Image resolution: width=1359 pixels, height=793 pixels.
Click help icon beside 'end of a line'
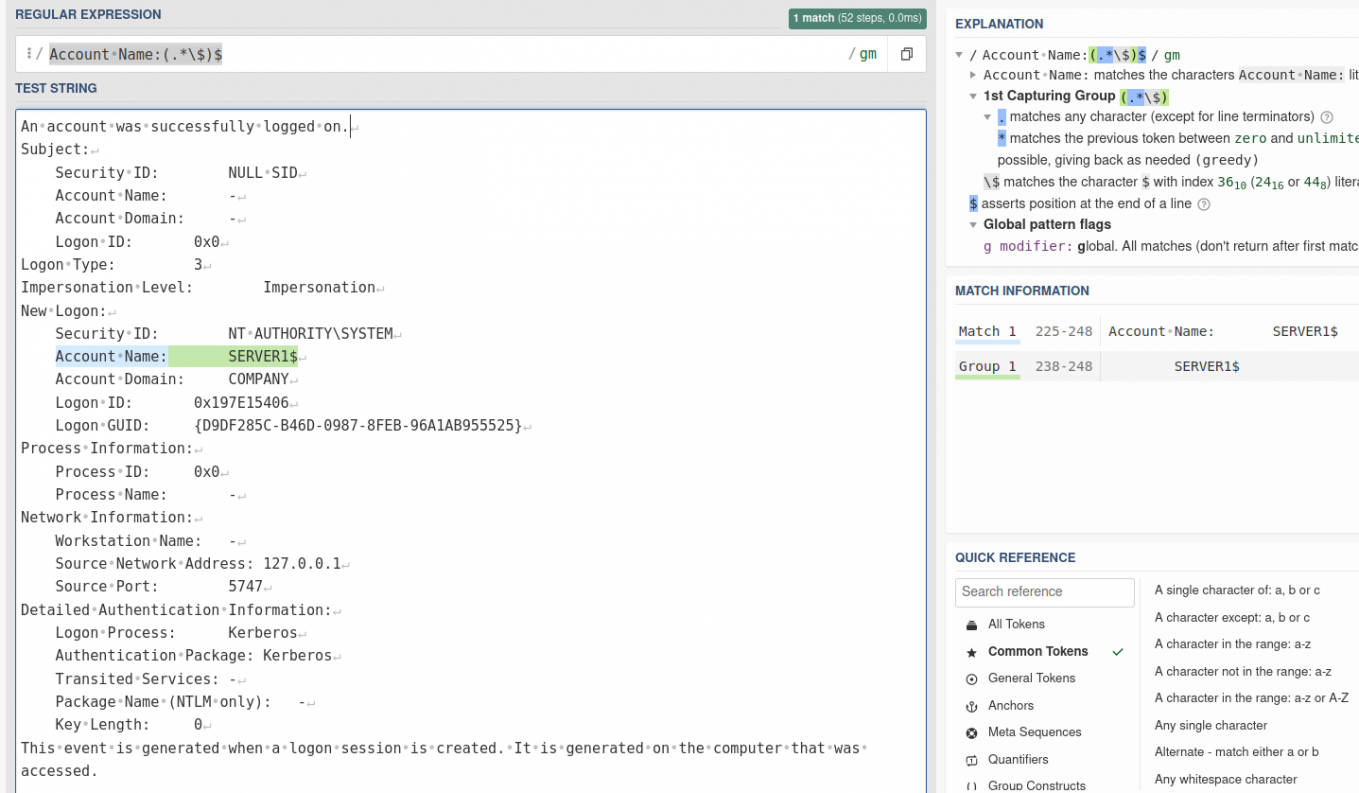pyautogui.click(x=1204, y=204)
